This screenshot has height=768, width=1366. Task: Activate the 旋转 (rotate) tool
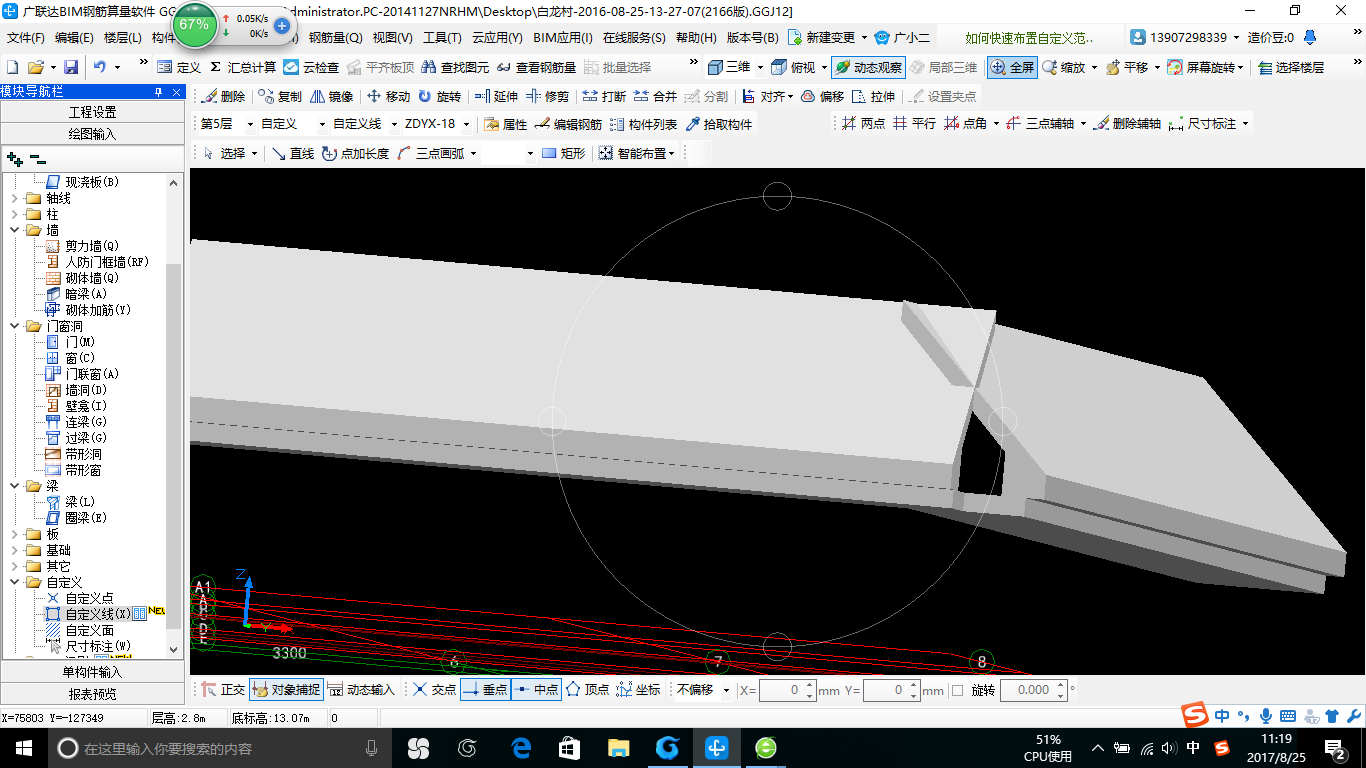point(439,97)
